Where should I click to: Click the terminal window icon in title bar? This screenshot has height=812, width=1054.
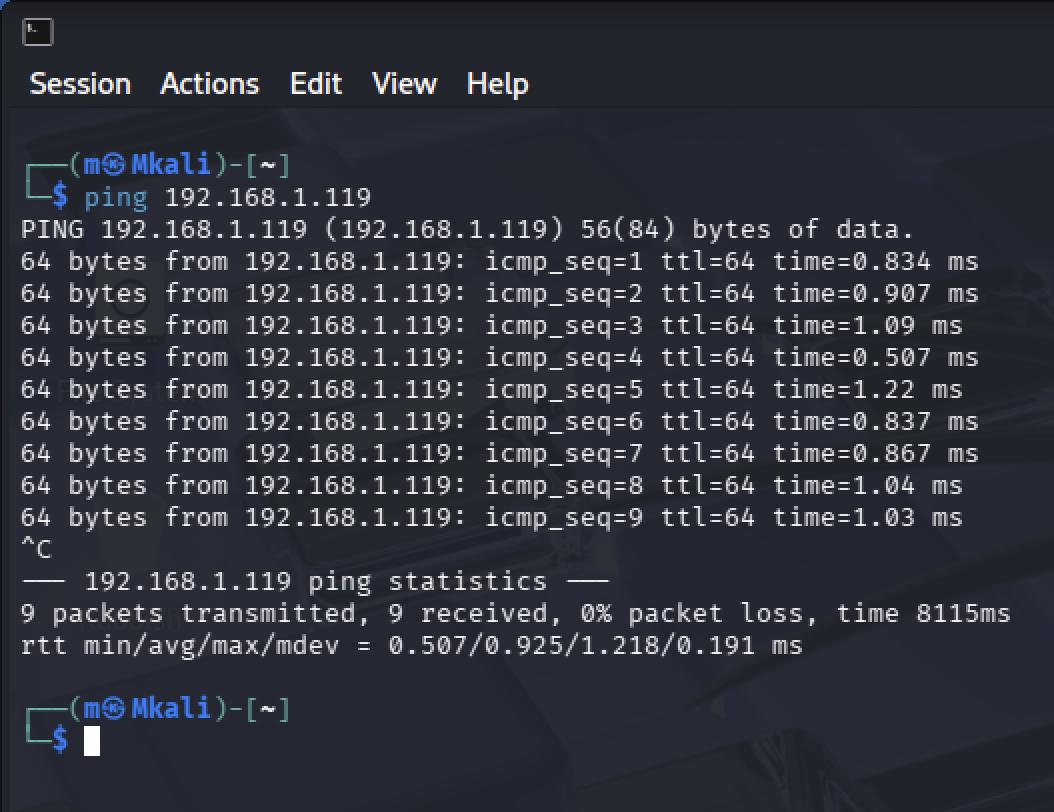pyautogui.click(x=37, y=32)
